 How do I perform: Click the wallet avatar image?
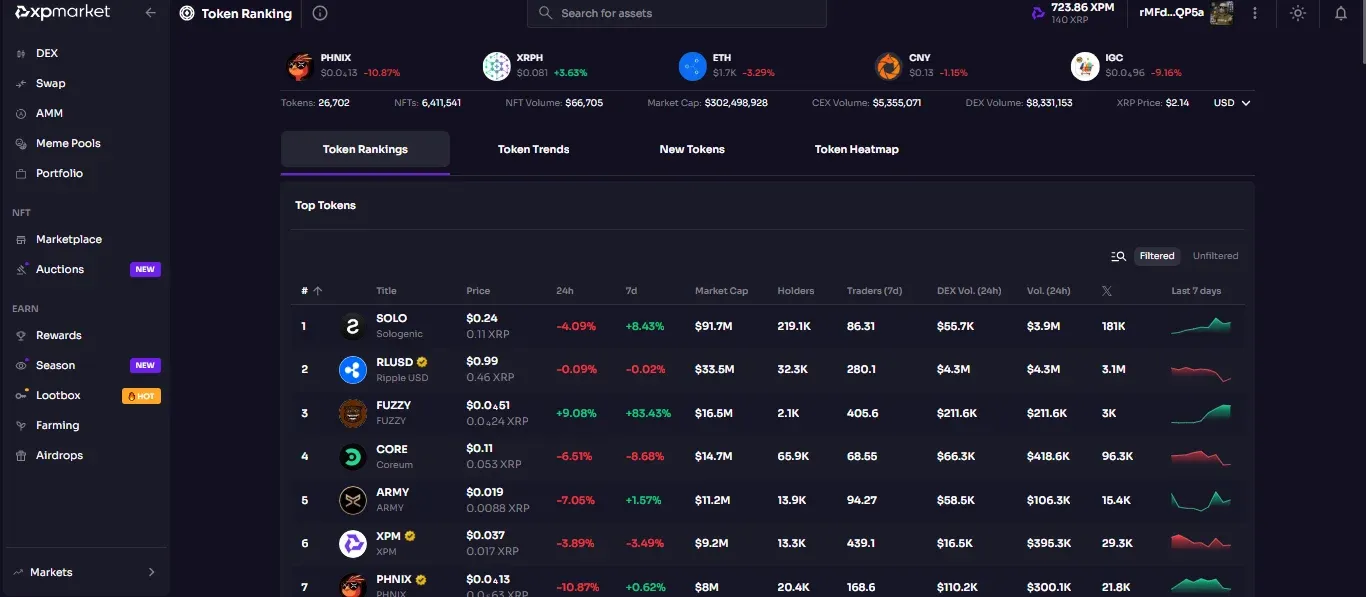click(1221, 12)
